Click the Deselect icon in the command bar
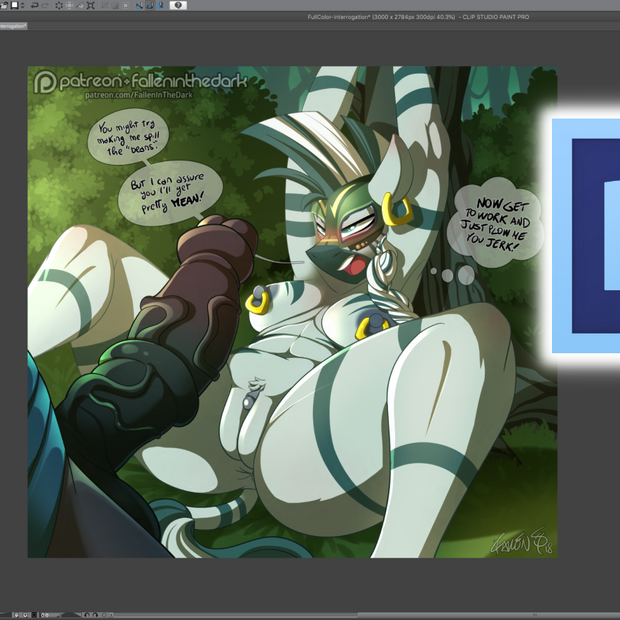The width and height of the screenshot is (620, 620). 104,5
